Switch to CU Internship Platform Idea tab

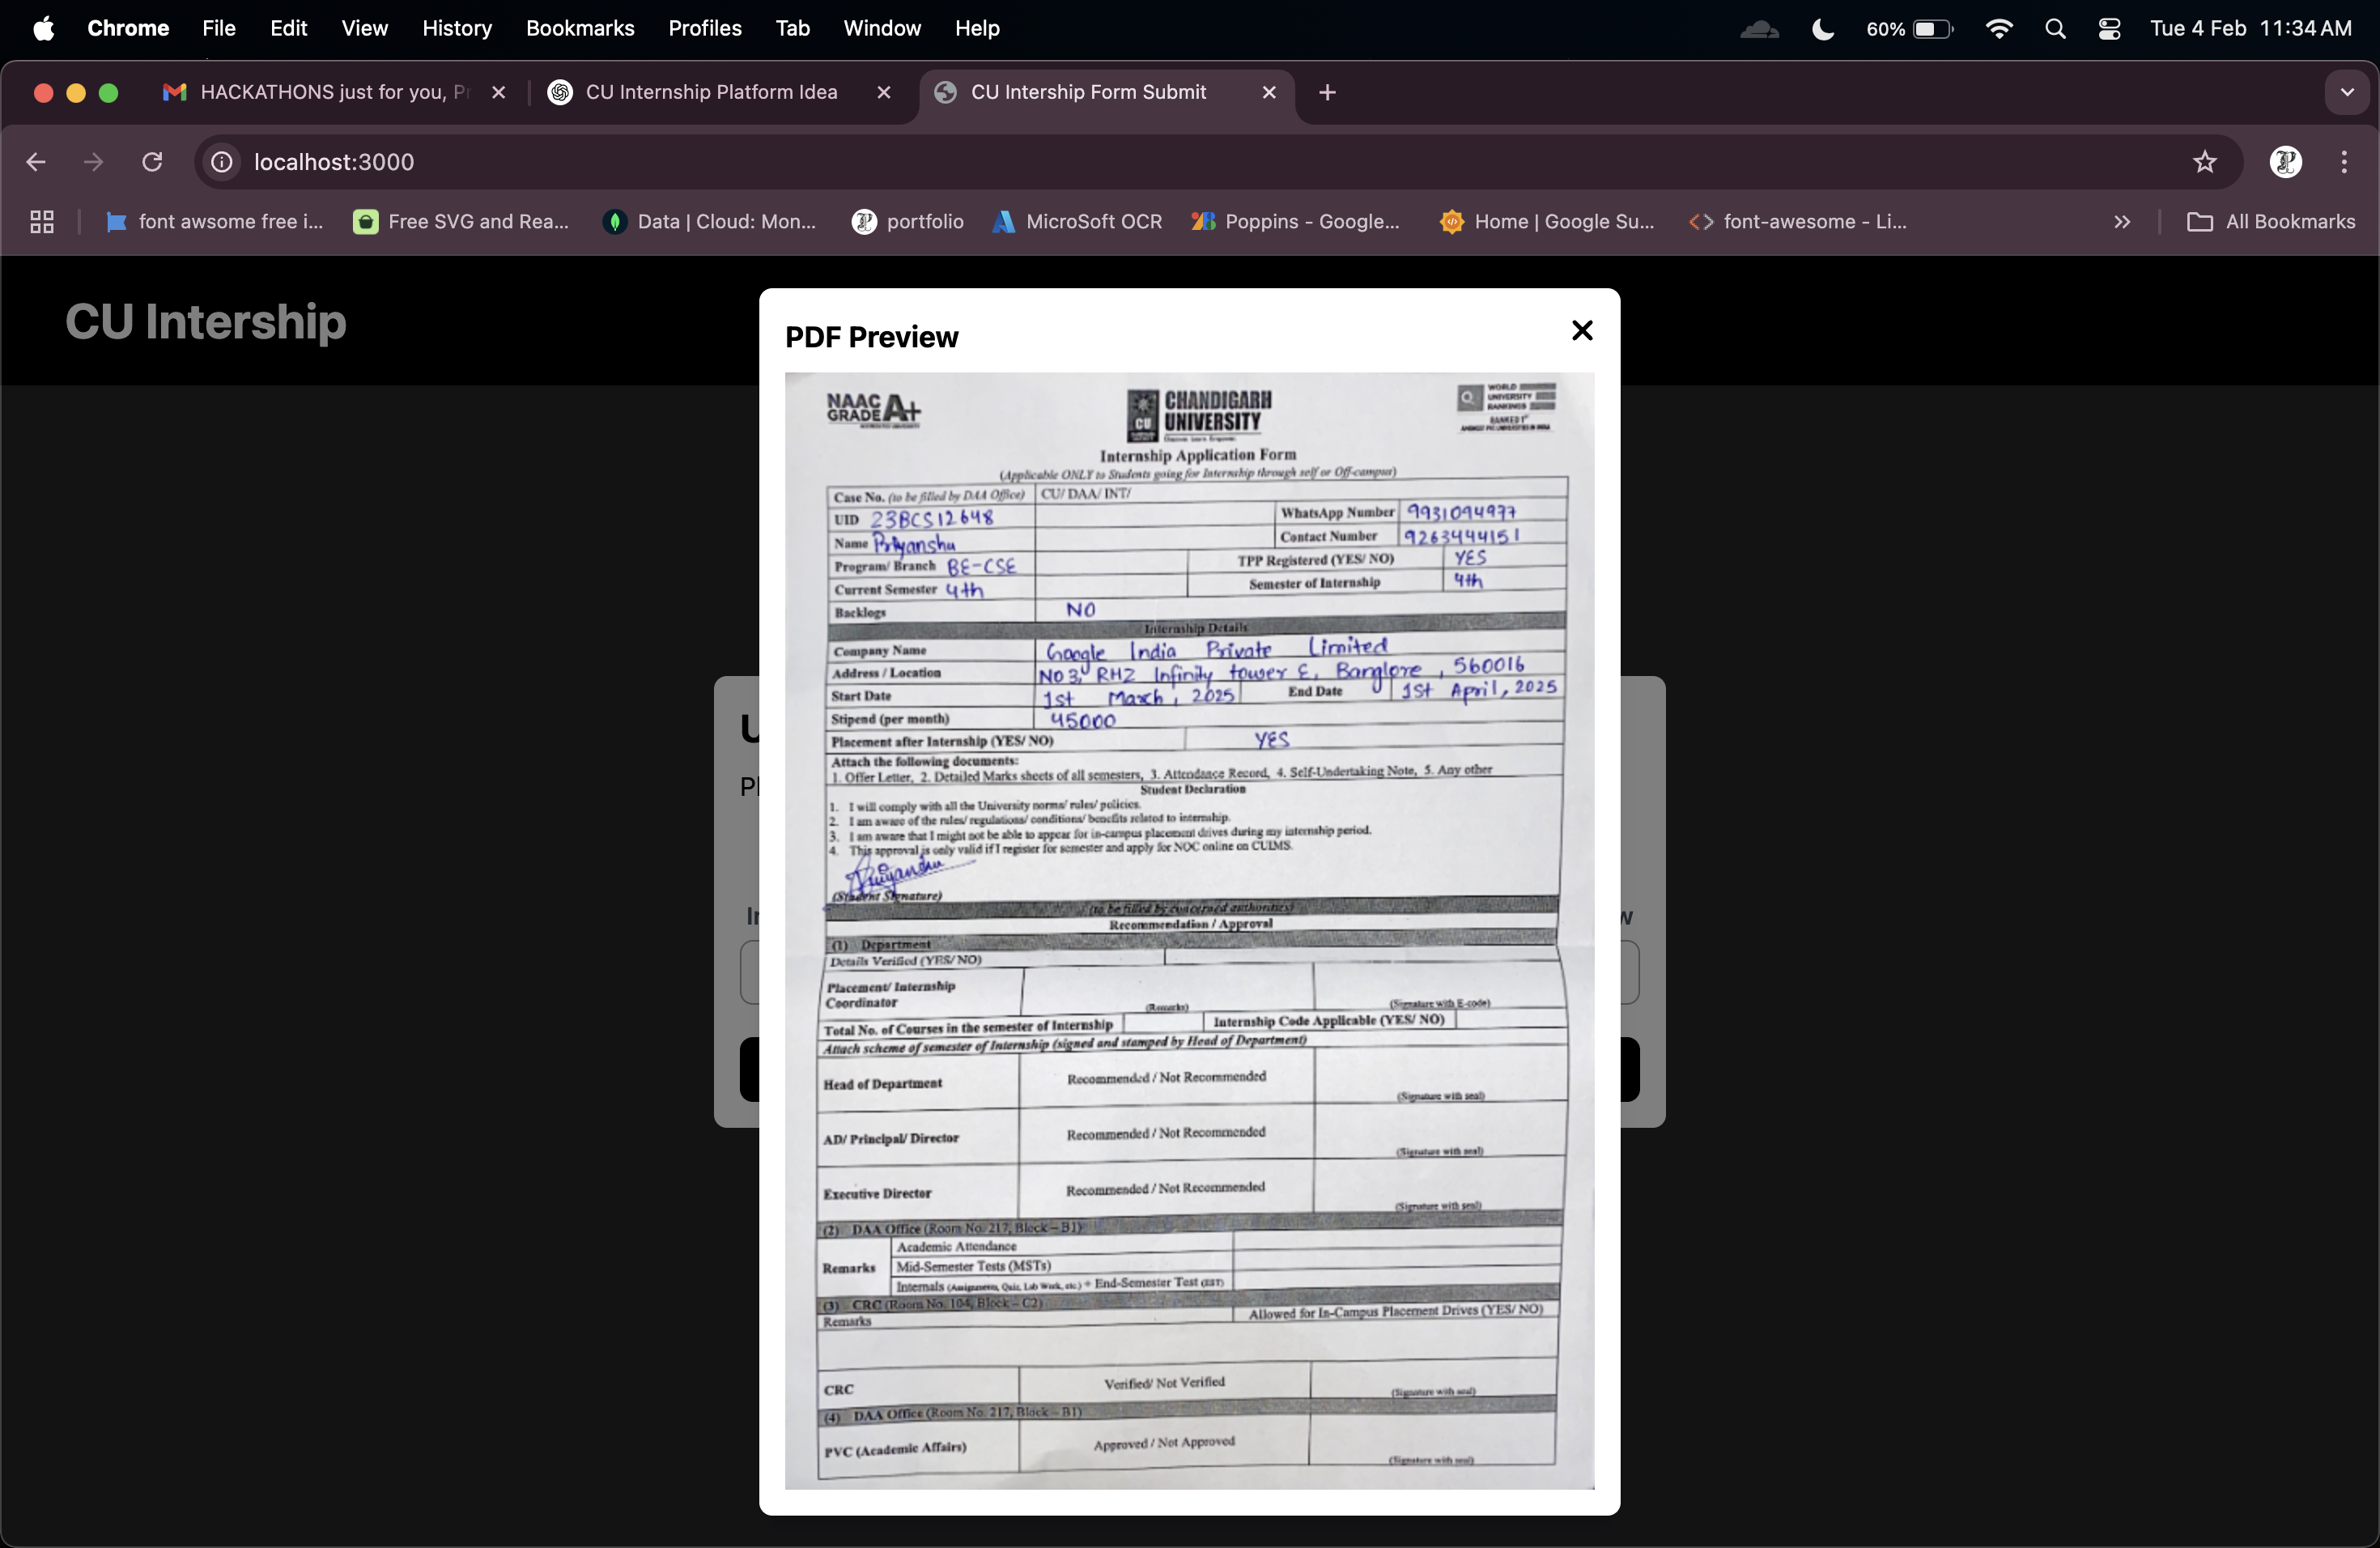point(710,93)
